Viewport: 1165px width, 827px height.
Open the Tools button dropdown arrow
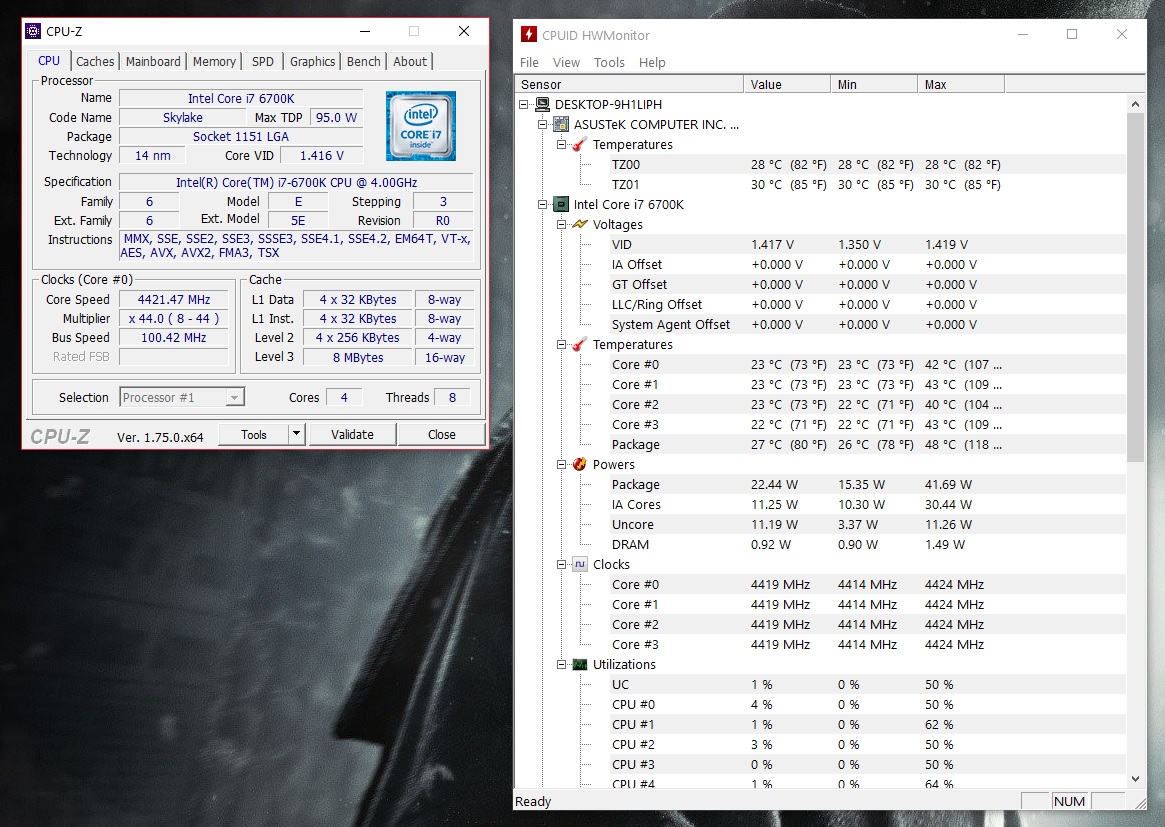pos(296,434)
